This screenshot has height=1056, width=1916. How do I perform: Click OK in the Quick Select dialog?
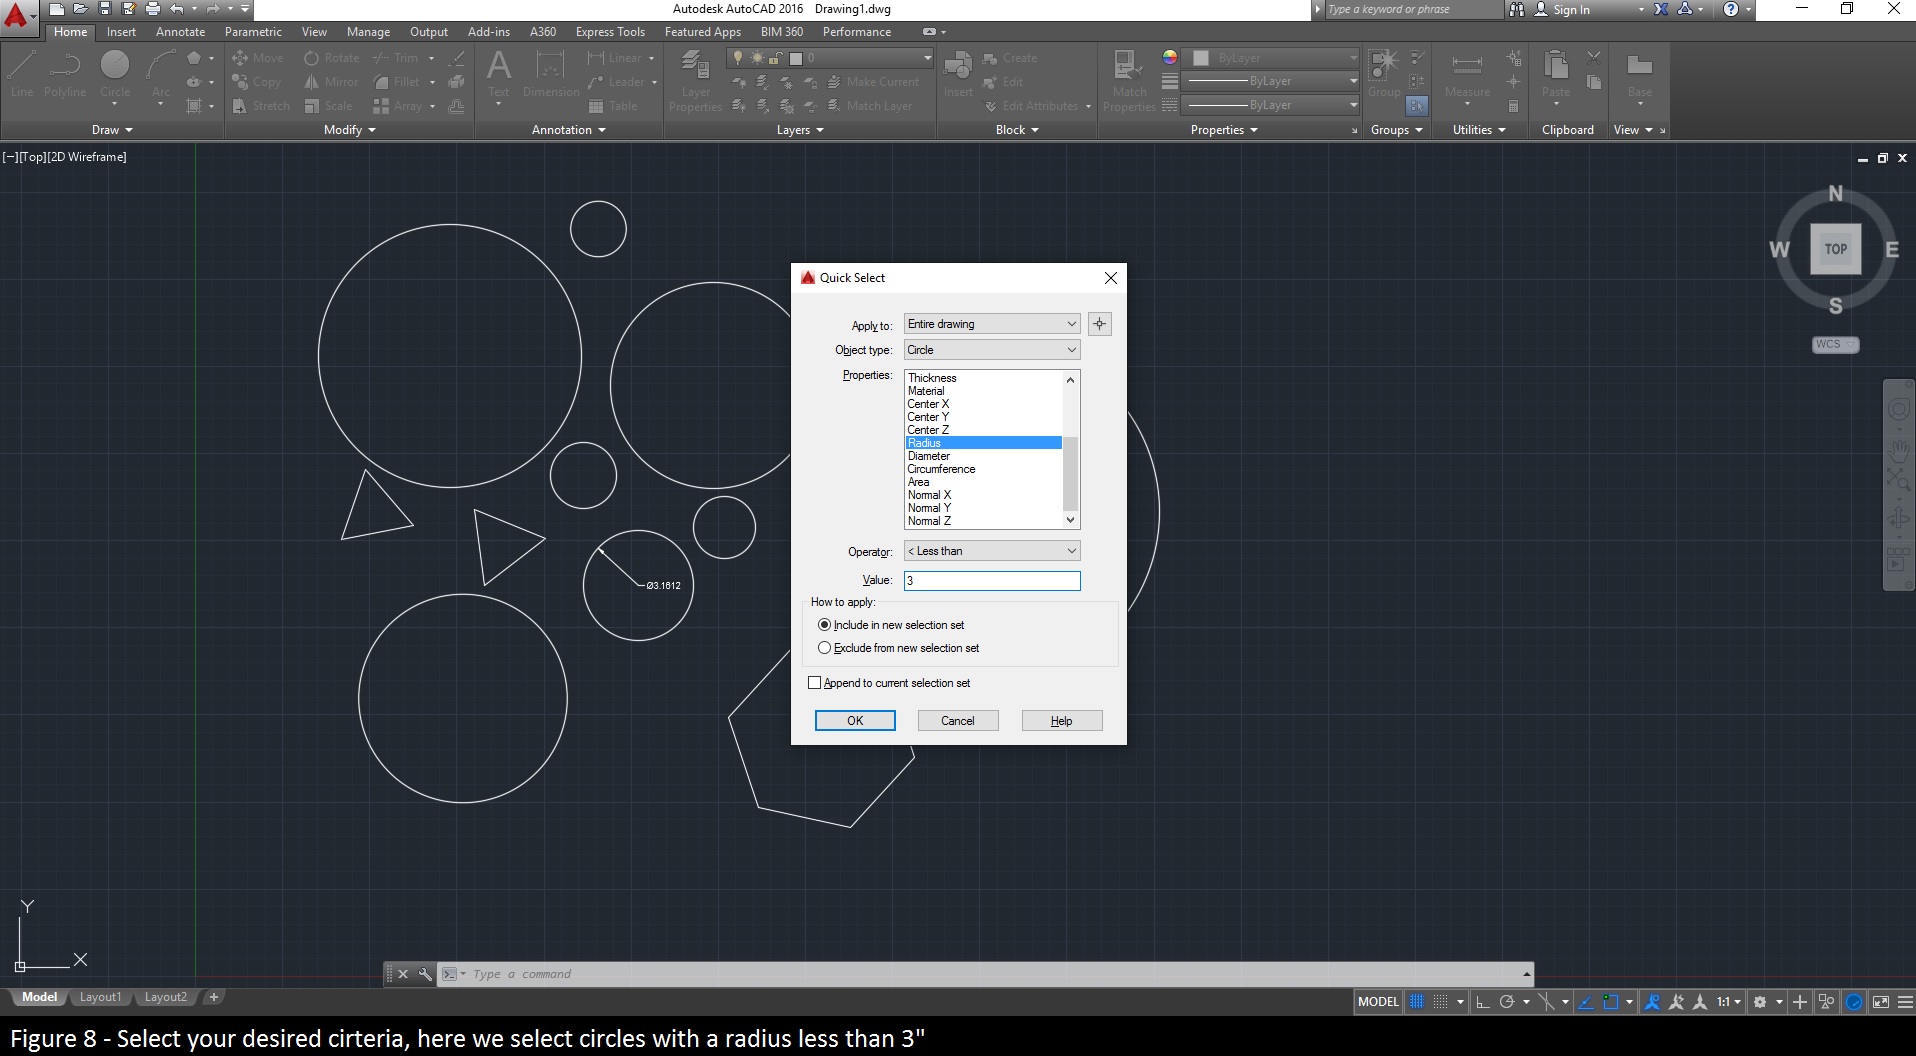click(x=854, y=720)
